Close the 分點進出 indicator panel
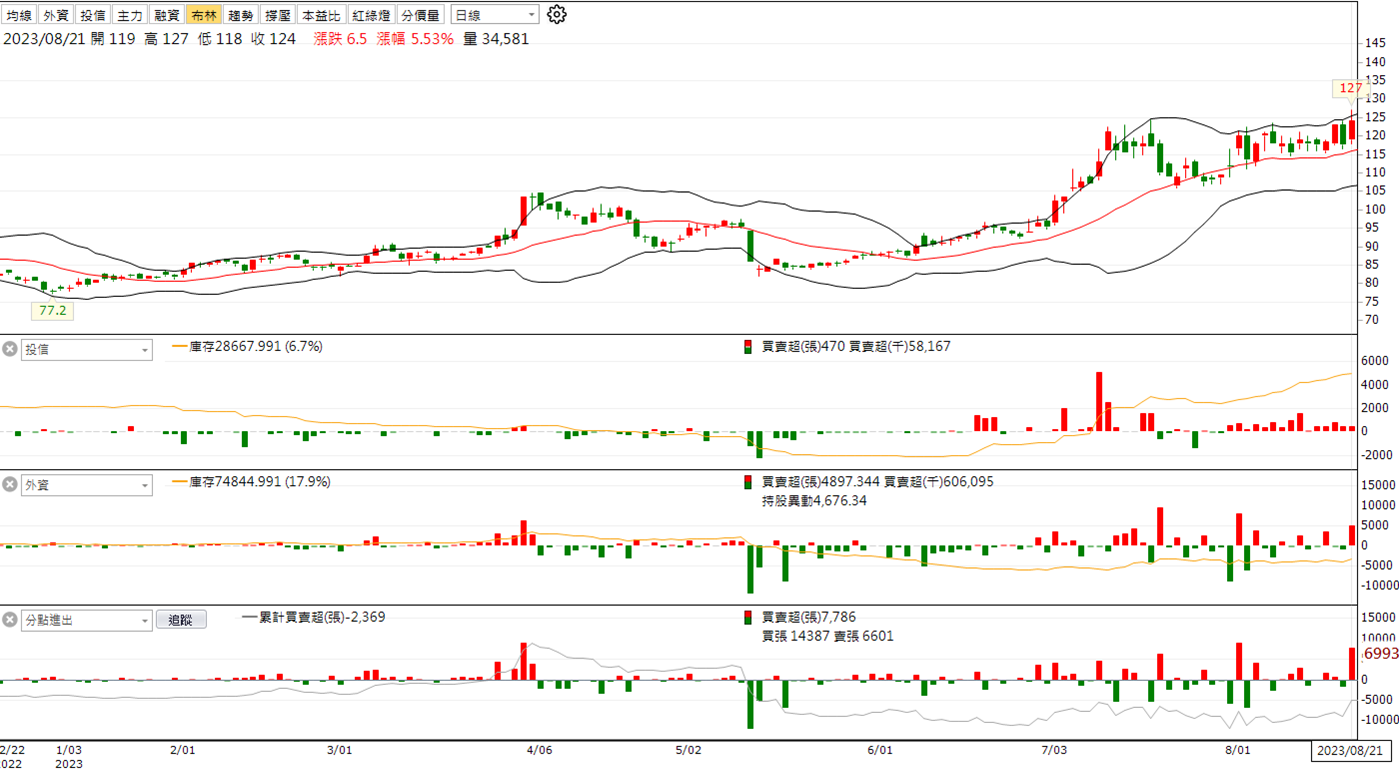 10,620
